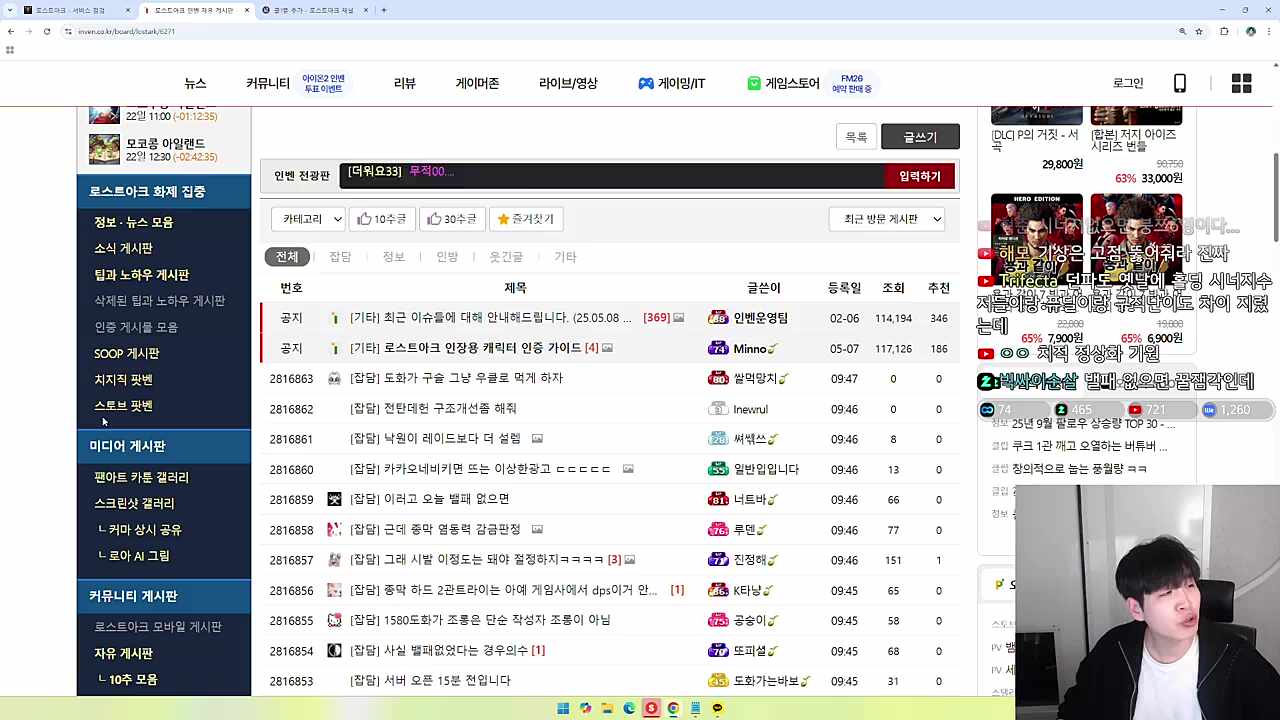Screen dimensions: 1280x720
Task: Click the 목록 list button
Action: coord(856,137)
